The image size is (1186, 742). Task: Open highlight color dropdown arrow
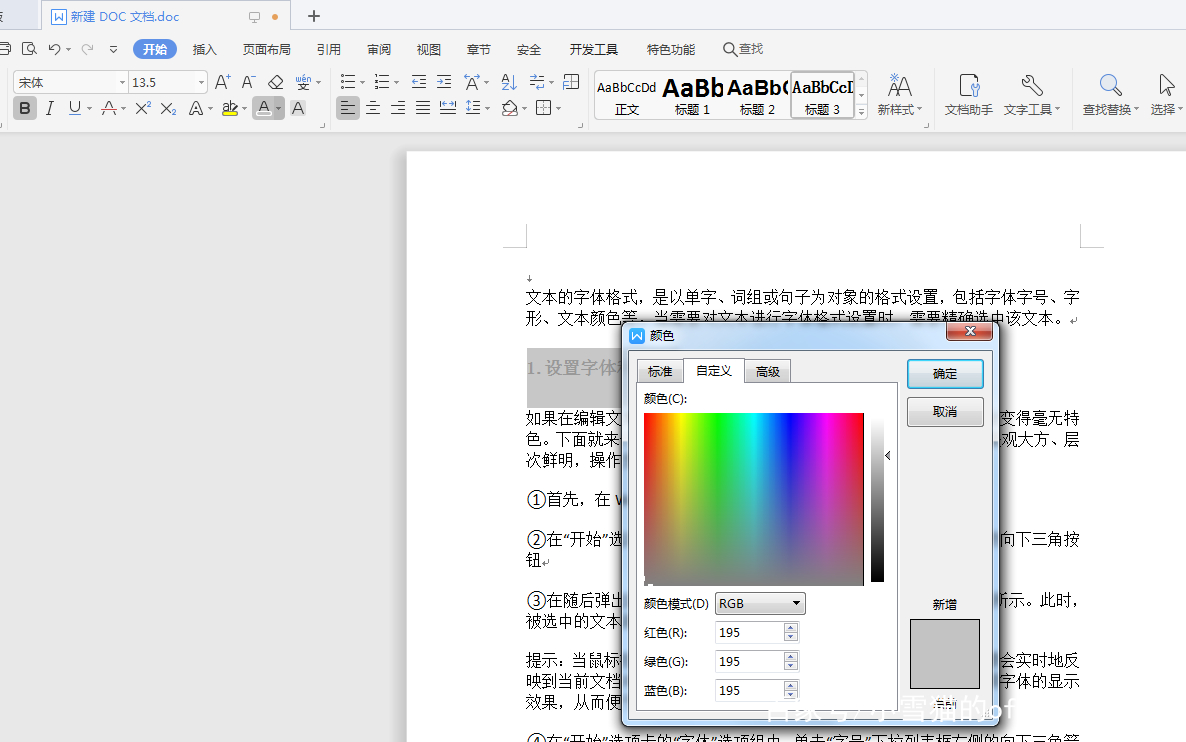pos(244,109)
